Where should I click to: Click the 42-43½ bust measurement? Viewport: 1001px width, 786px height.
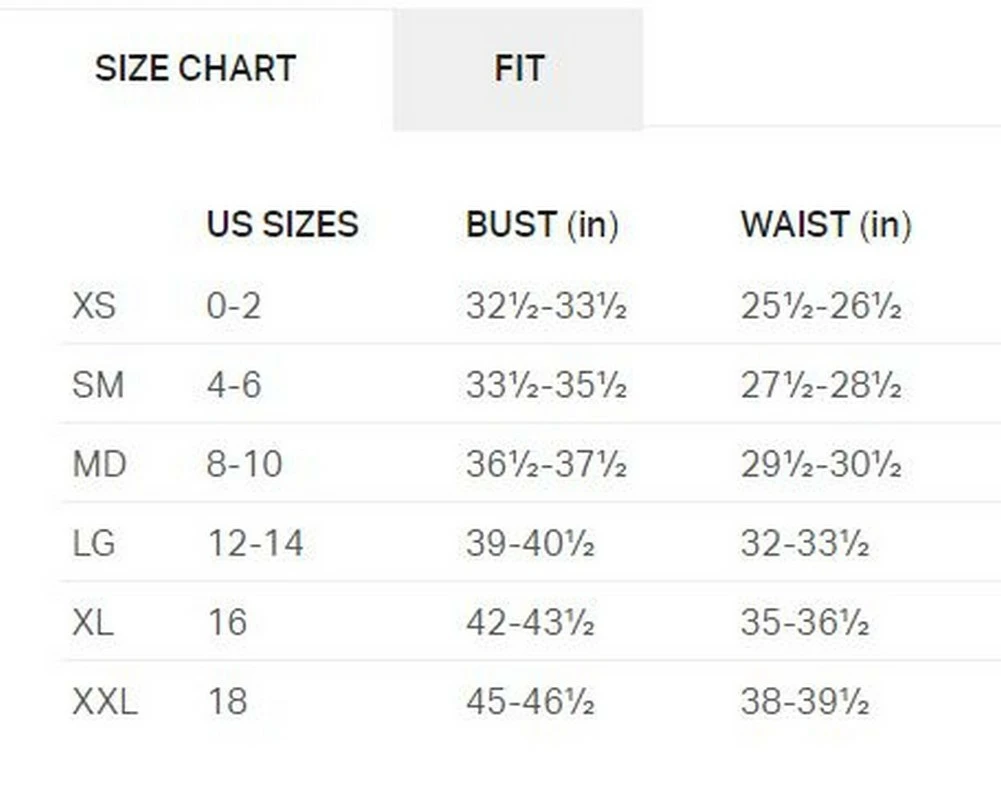(530, 623)
